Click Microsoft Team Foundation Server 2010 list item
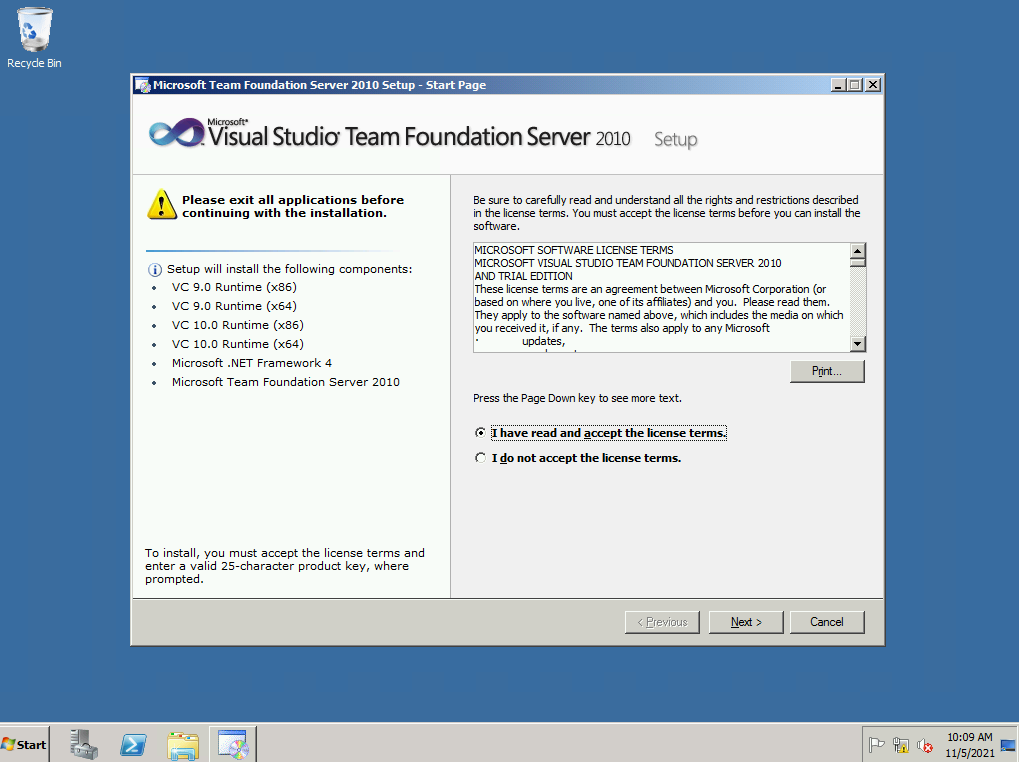 click(286, 382)
